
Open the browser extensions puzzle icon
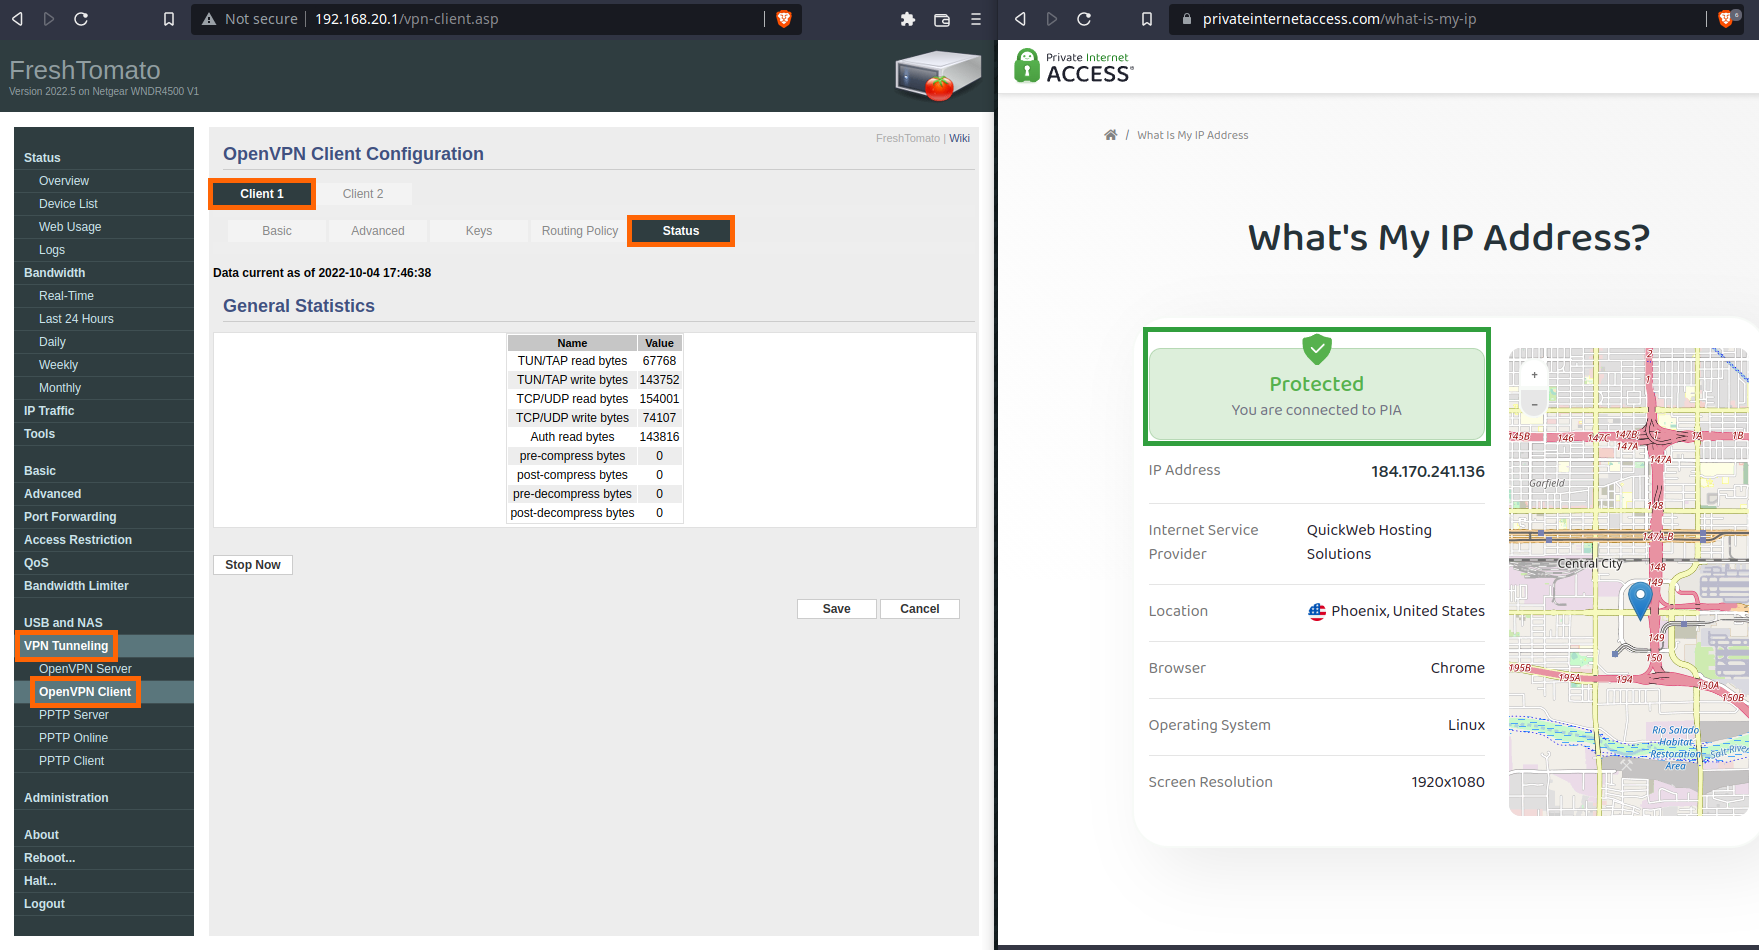(x=908, y=19)
